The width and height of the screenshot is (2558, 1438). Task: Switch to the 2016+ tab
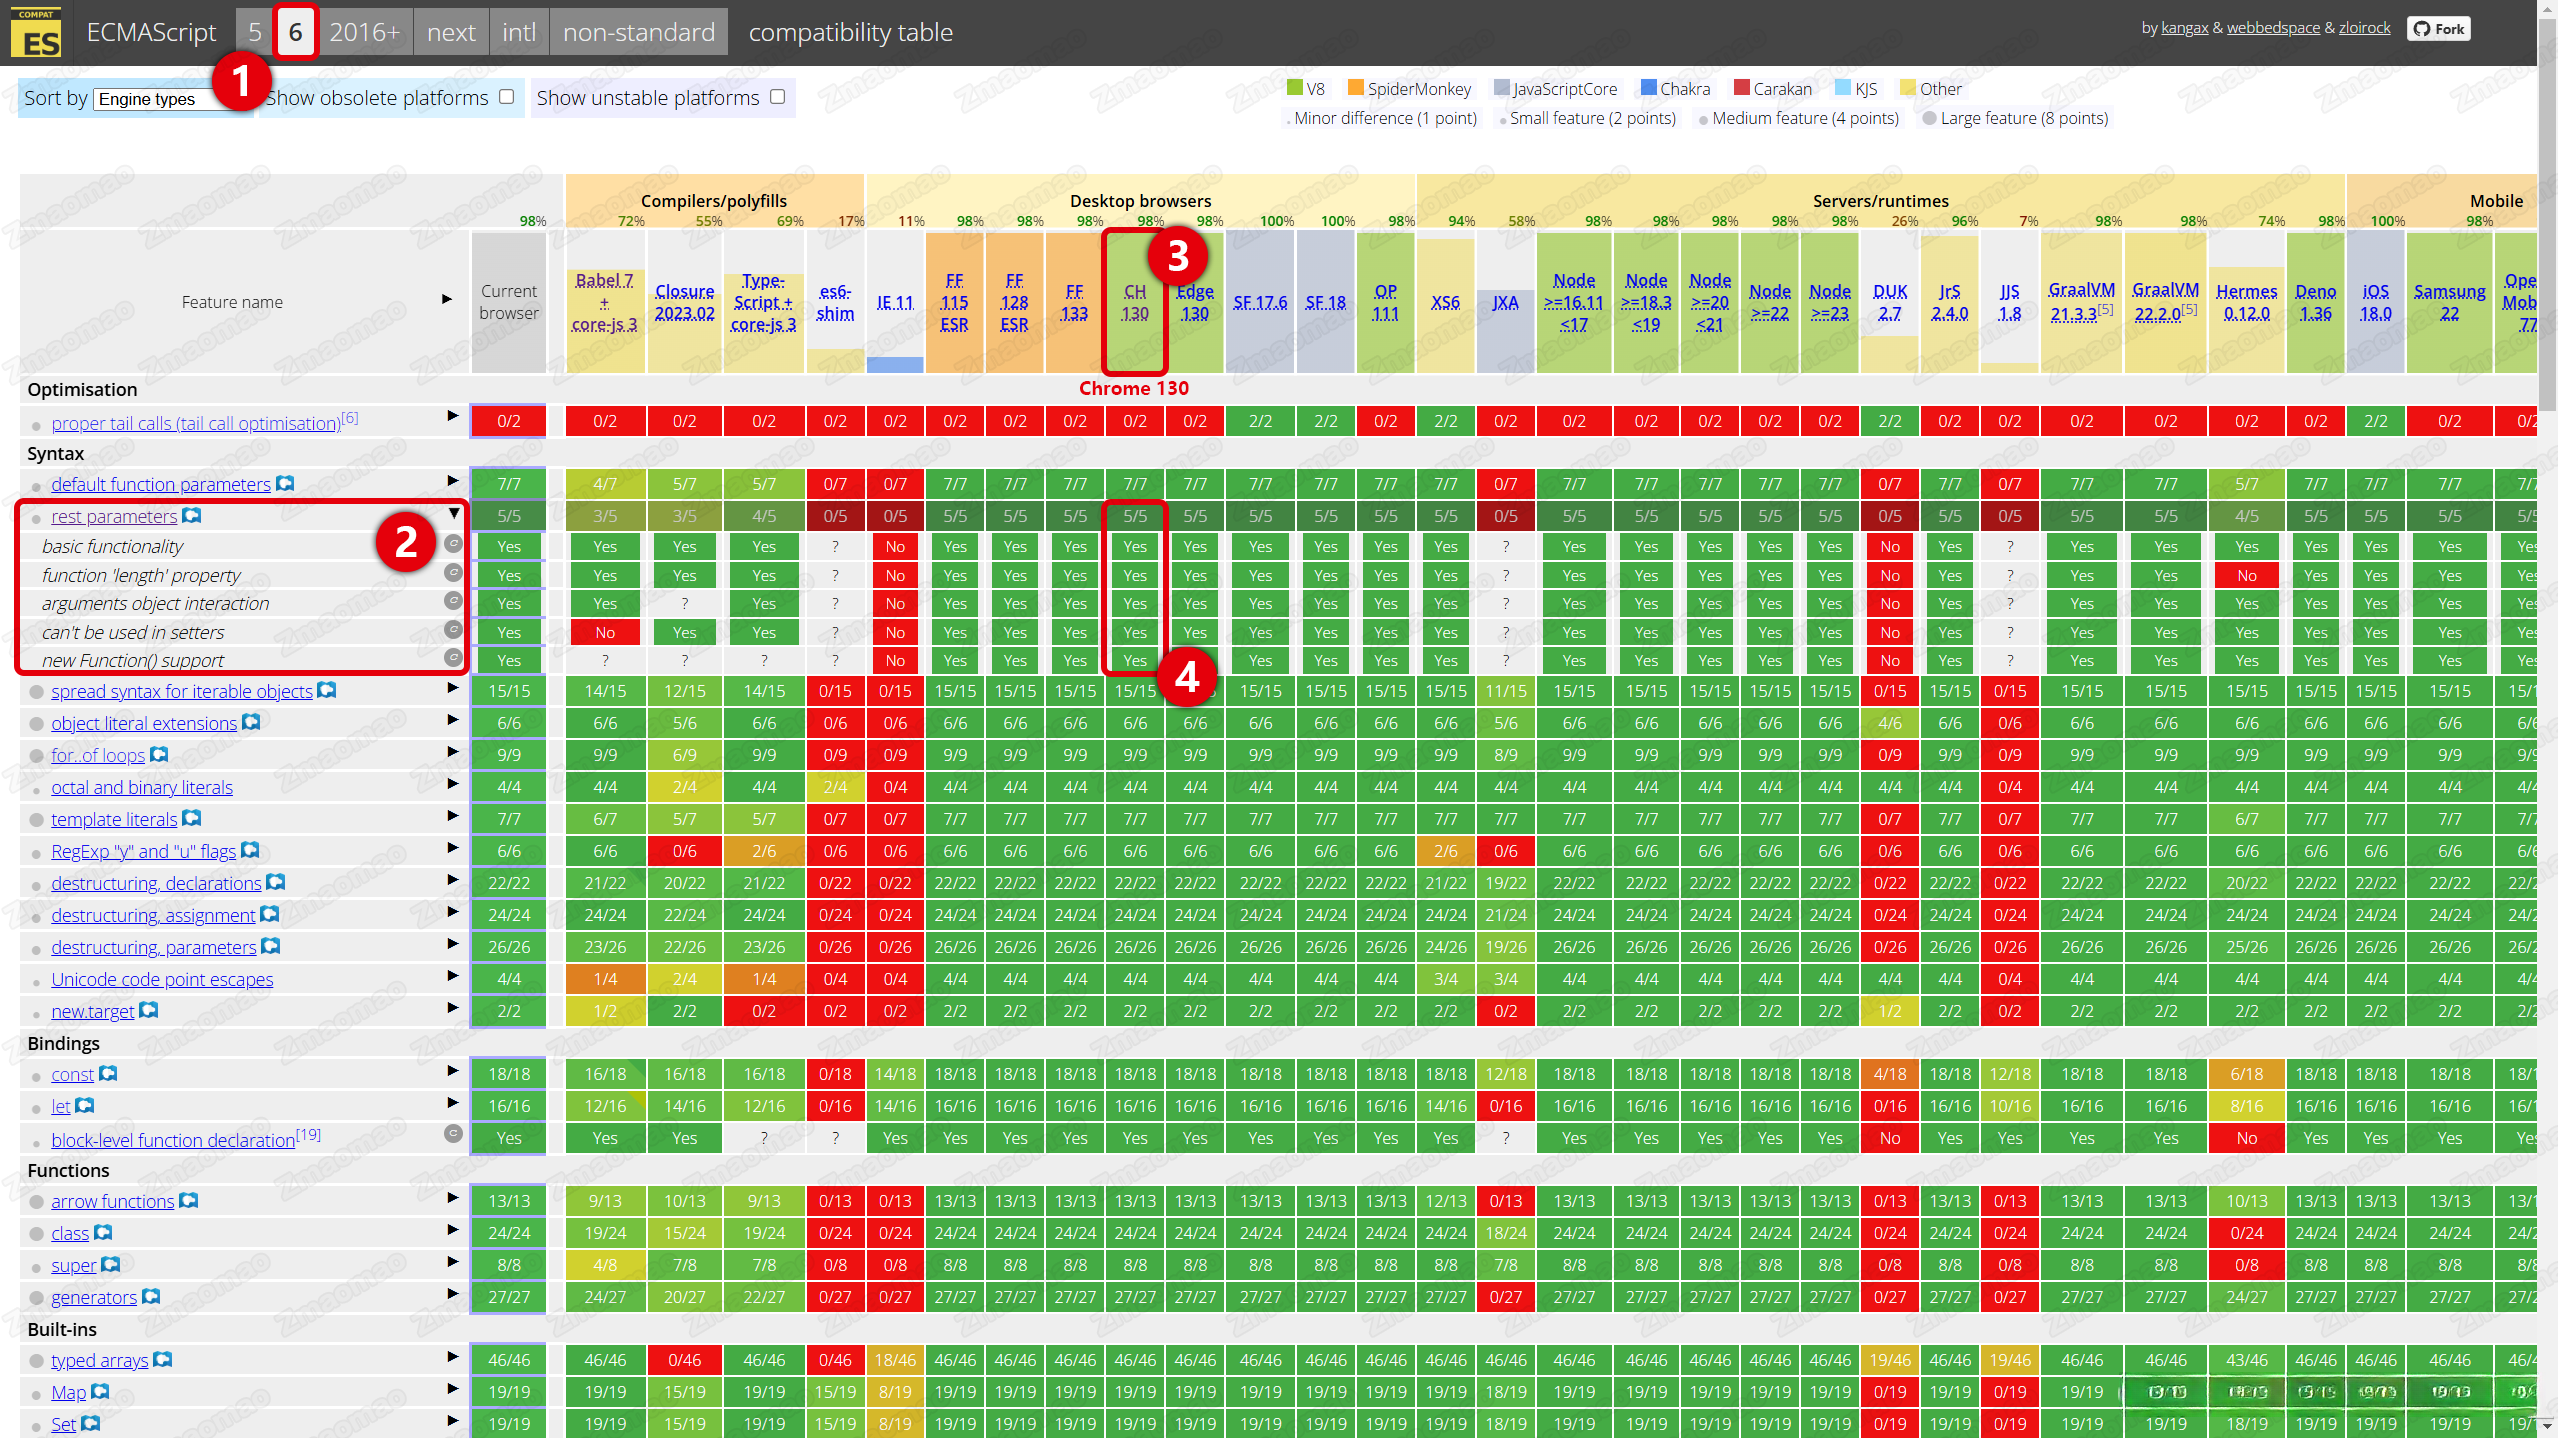tap(364, 32)
